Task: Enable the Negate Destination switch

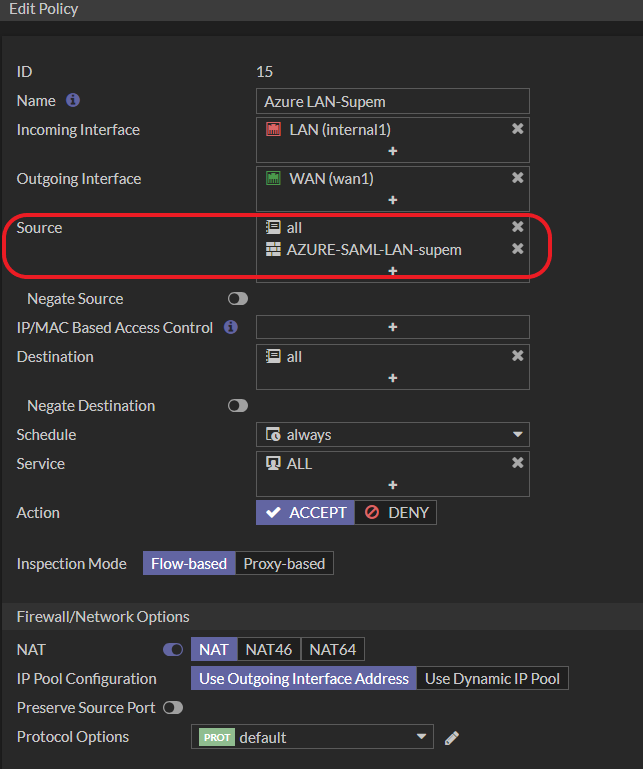Action: [x=238, y=406]
